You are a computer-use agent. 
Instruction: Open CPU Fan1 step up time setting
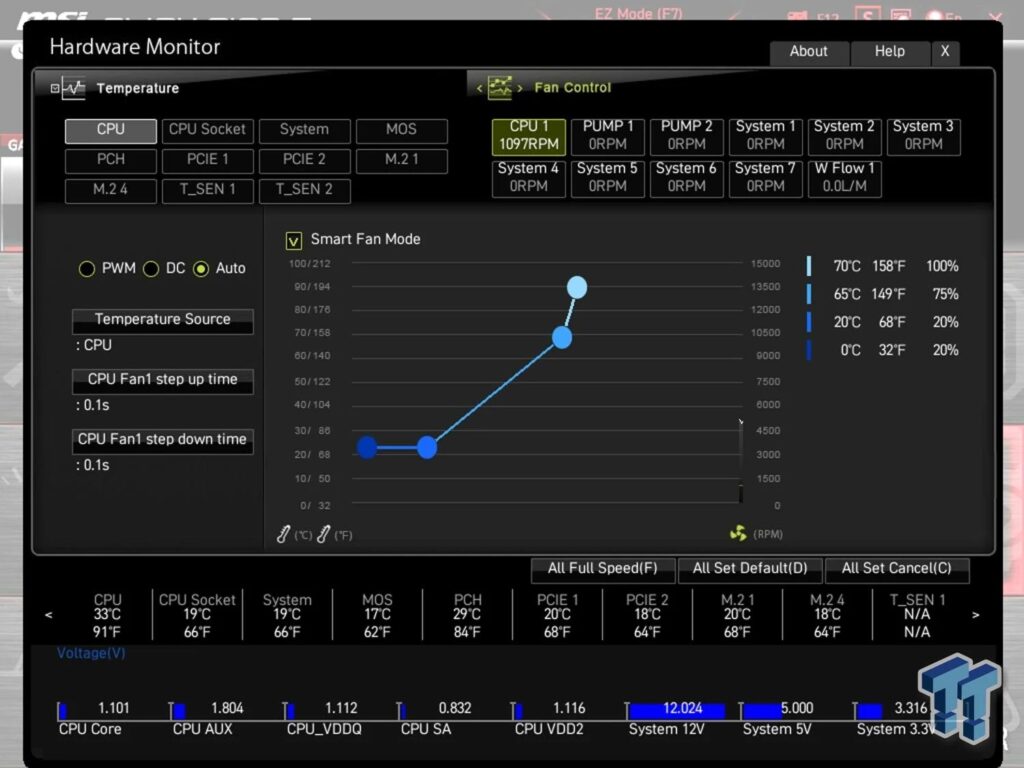(163, 381)
